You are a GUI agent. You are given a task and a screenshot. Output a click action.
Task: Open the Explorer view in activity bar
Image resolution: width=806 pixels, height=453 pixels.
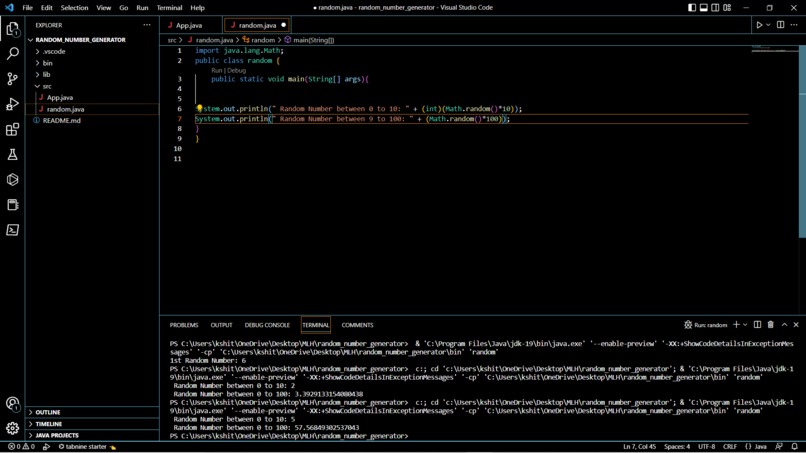[13, 29]
